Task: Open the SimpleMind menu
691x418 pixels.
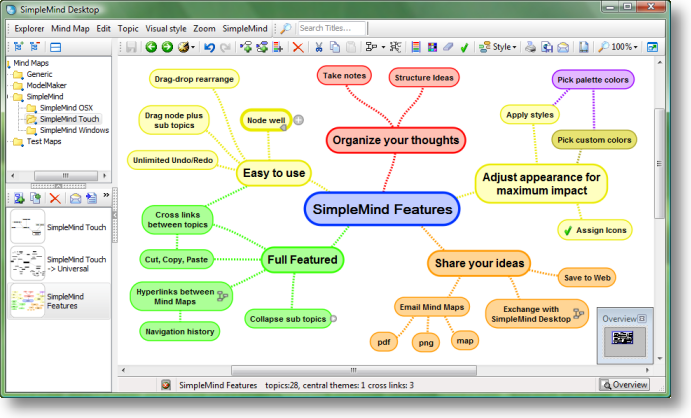Action: (x=245, y=29)
